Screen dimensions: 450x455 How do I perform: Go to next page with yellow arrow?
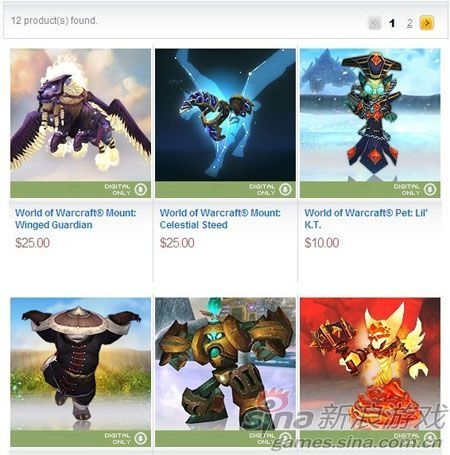click(427, 23)
